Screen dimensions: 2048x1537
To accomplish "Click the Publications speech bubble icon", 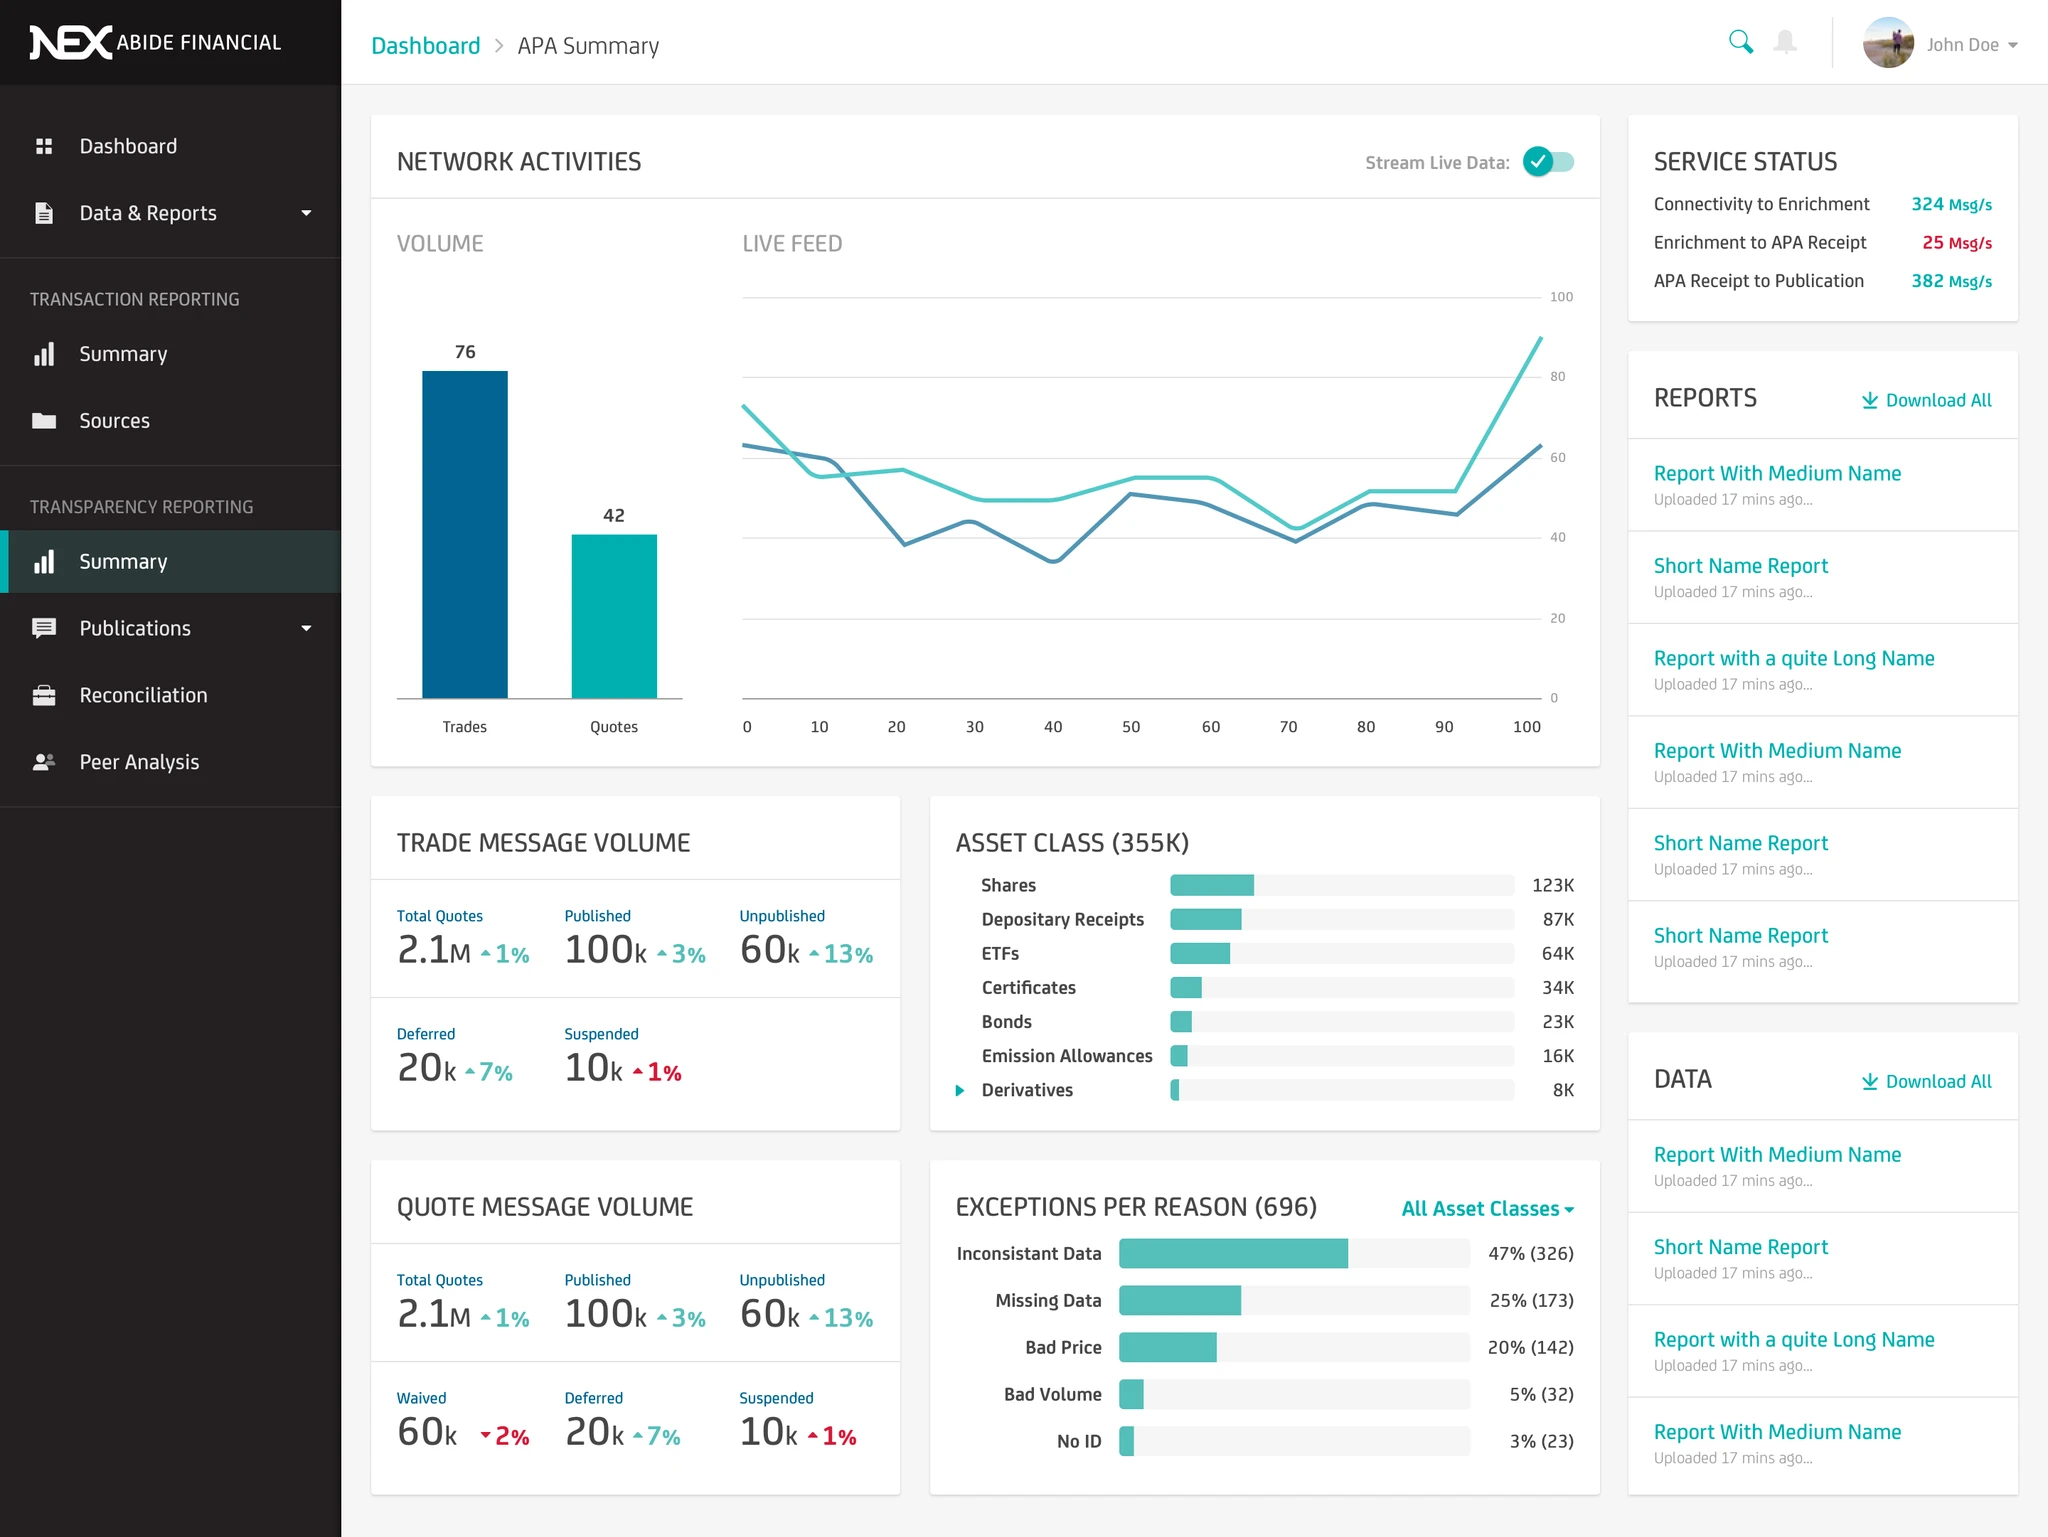I will 44,627.
